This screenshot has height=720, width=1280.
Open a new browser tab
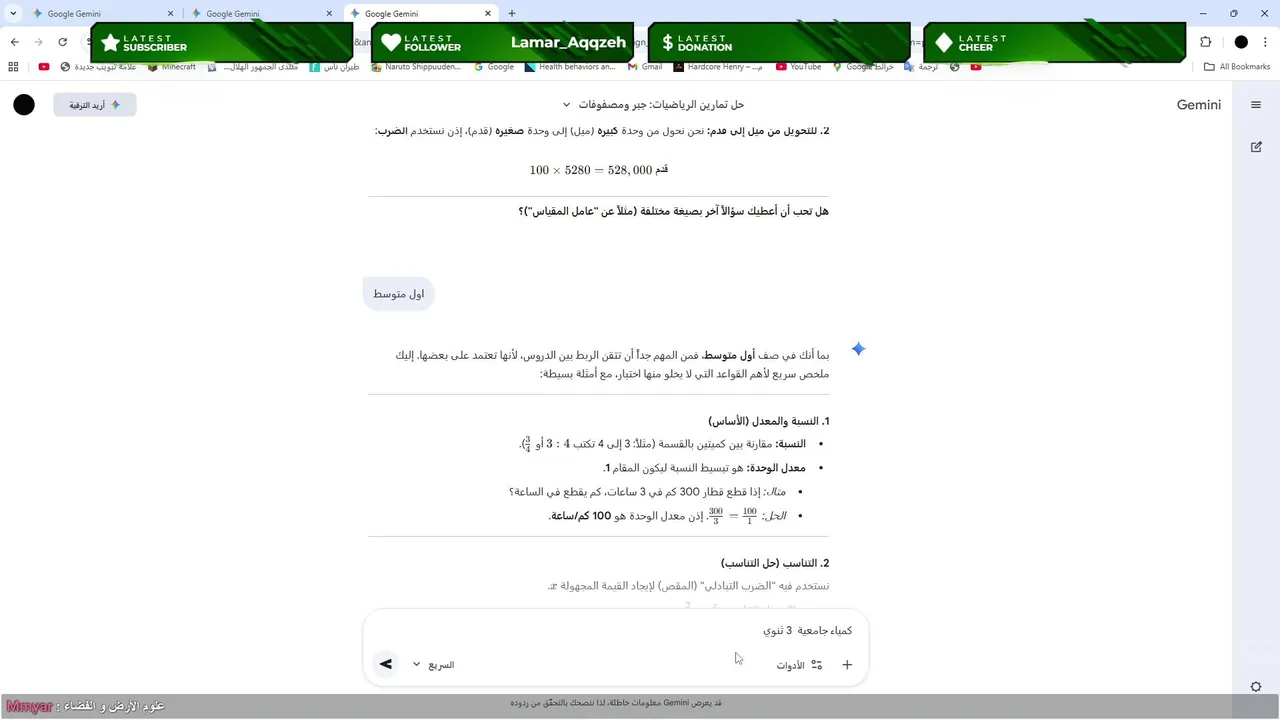pos(512,14)
